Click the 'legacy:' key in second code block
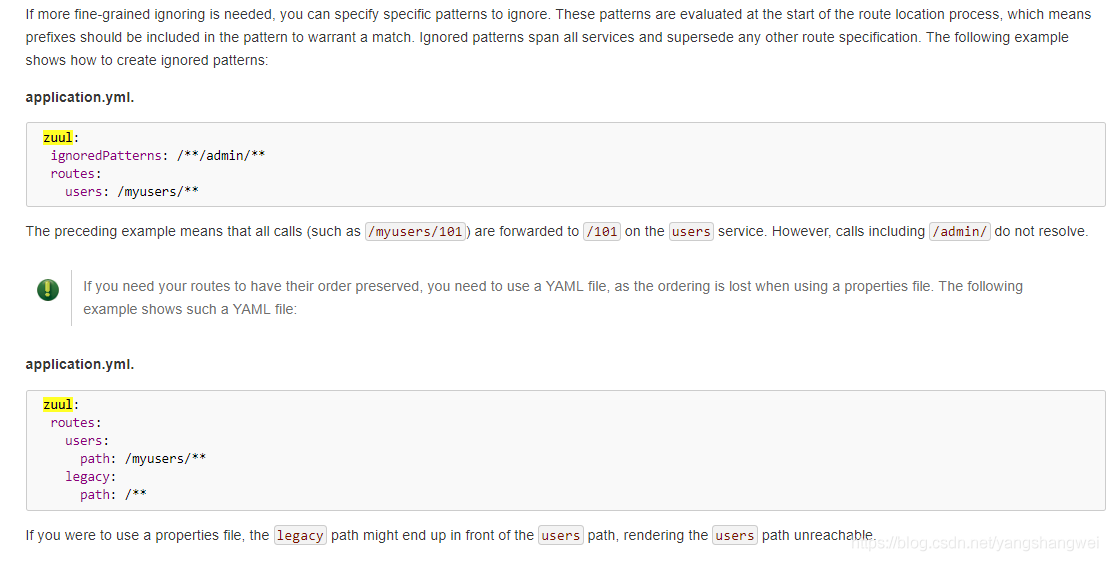1108x561 pixels. [91, 476]
